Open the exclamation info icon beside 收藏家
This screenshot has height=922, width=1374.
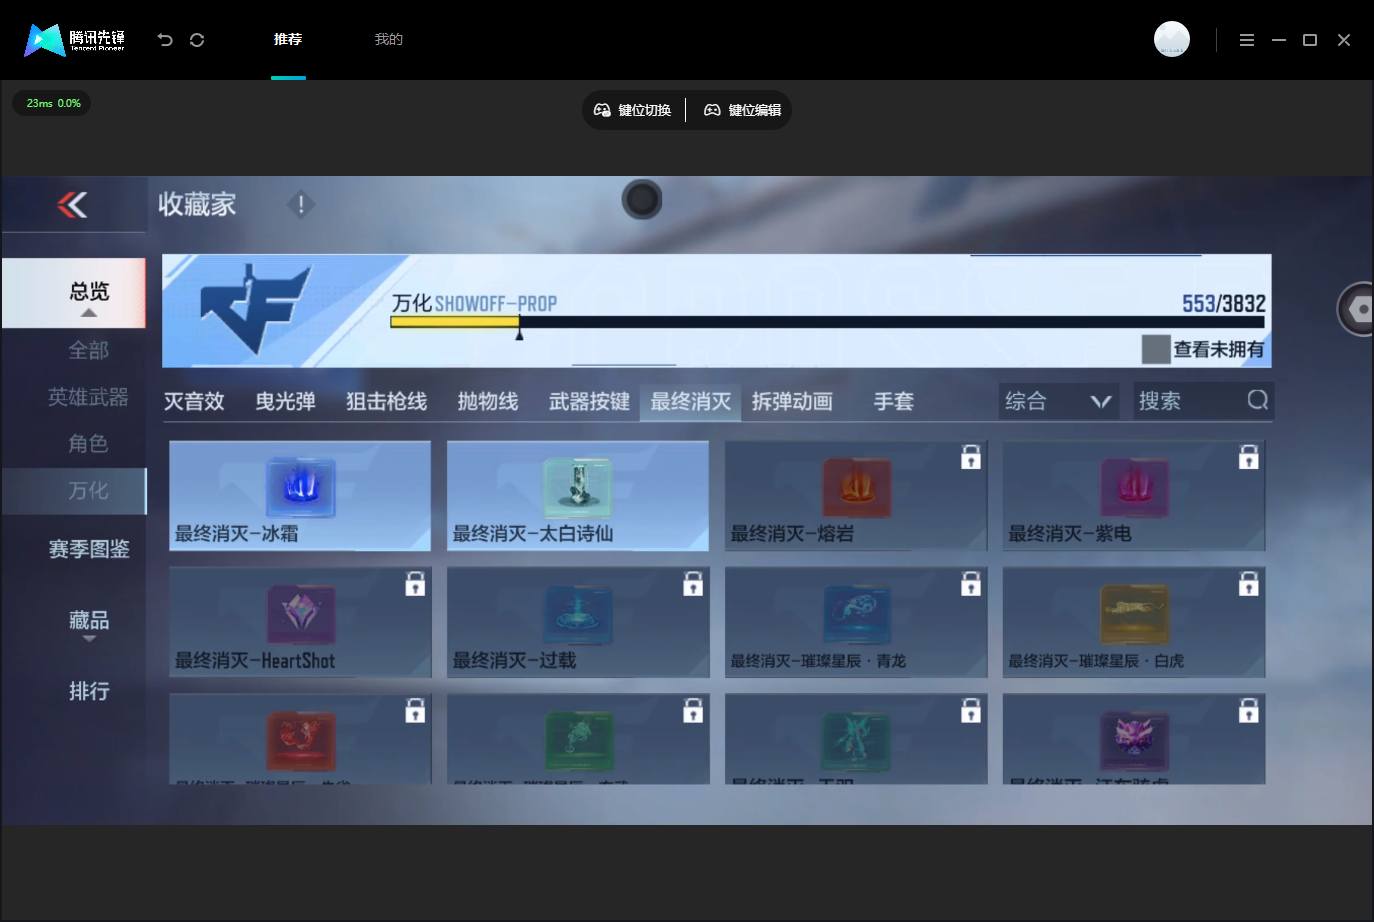tap(300, 205)
